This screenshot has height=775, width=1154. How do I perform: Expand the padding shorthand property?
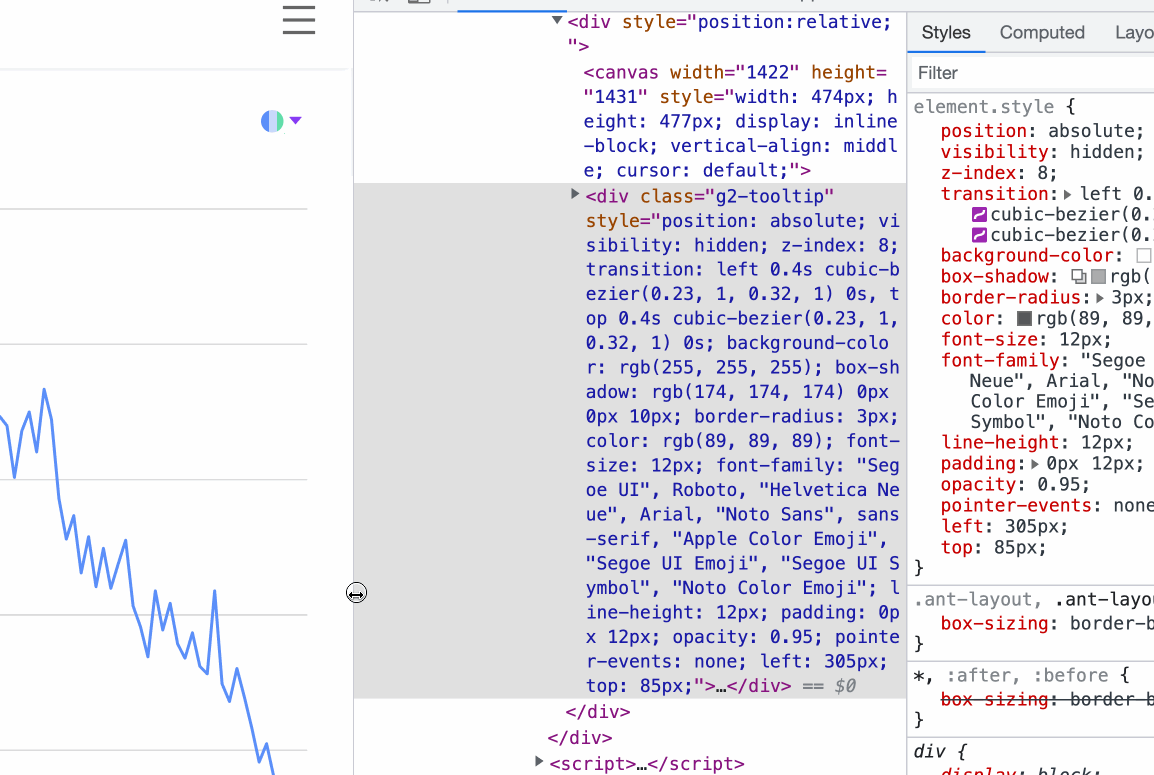pos(1035,464)
